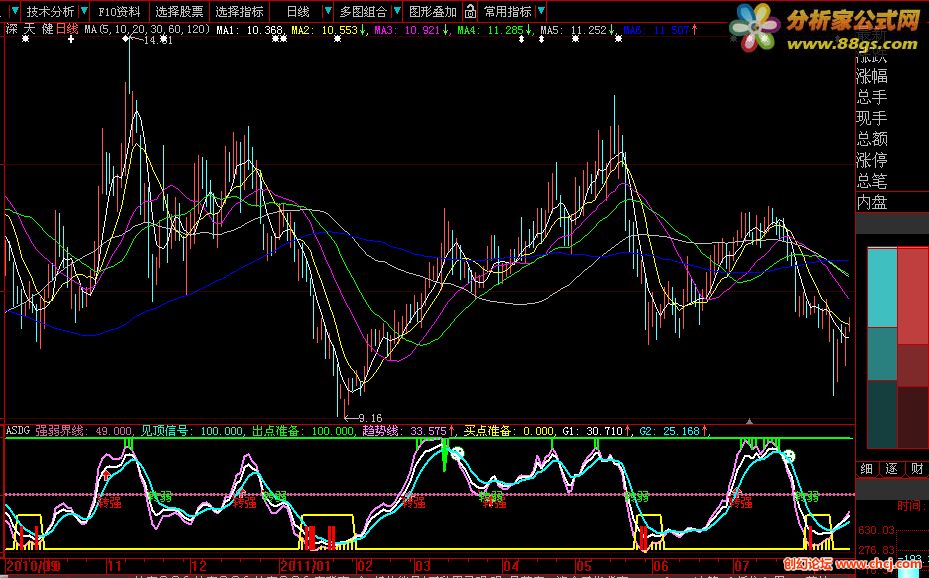Image resolution: width=929 pixels, height=578 pixels.
Task: Switch to the 逐 tab
Action: (892, 469)
